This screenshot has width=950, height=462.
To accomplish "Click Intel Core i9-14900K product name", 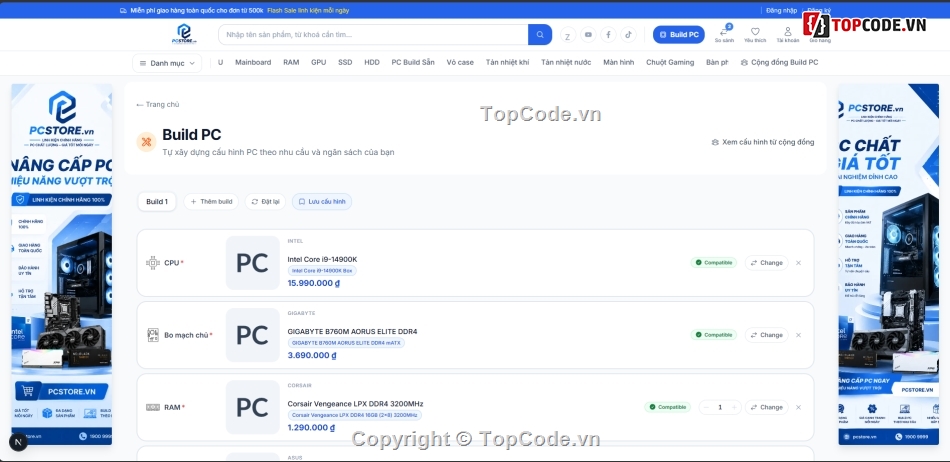I will pyautogui.click(x=322, y=259).
